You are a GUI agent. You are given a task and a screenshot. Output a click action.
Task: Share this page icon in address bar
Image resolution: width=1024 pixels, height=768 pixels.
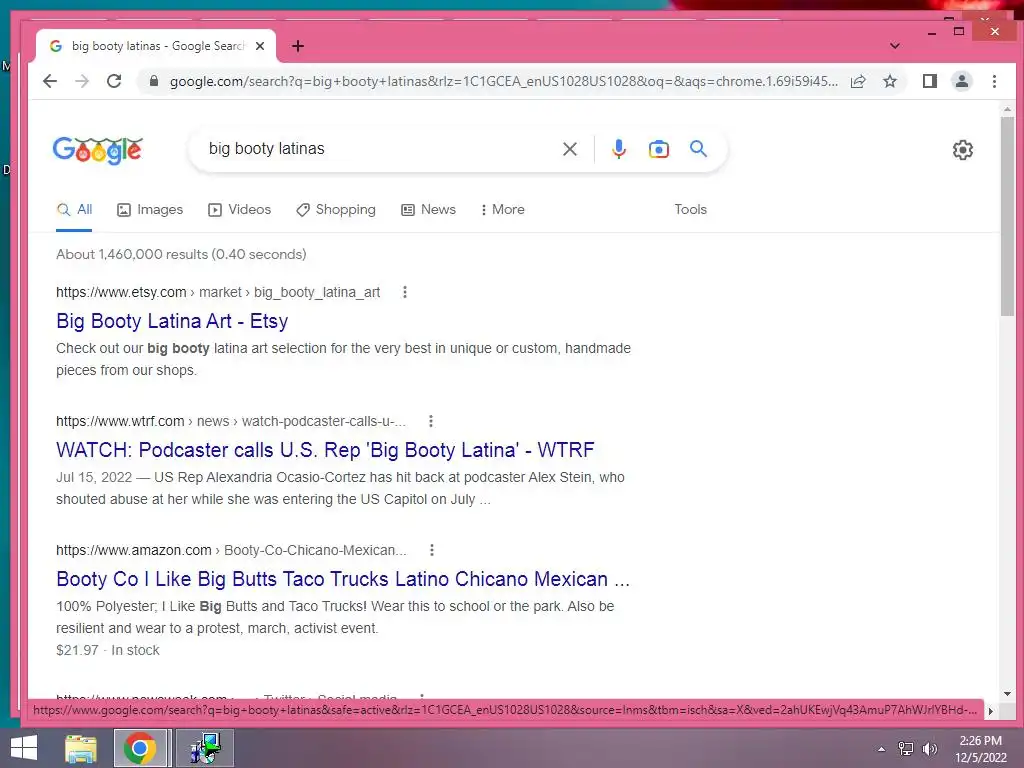pos(858,81)
